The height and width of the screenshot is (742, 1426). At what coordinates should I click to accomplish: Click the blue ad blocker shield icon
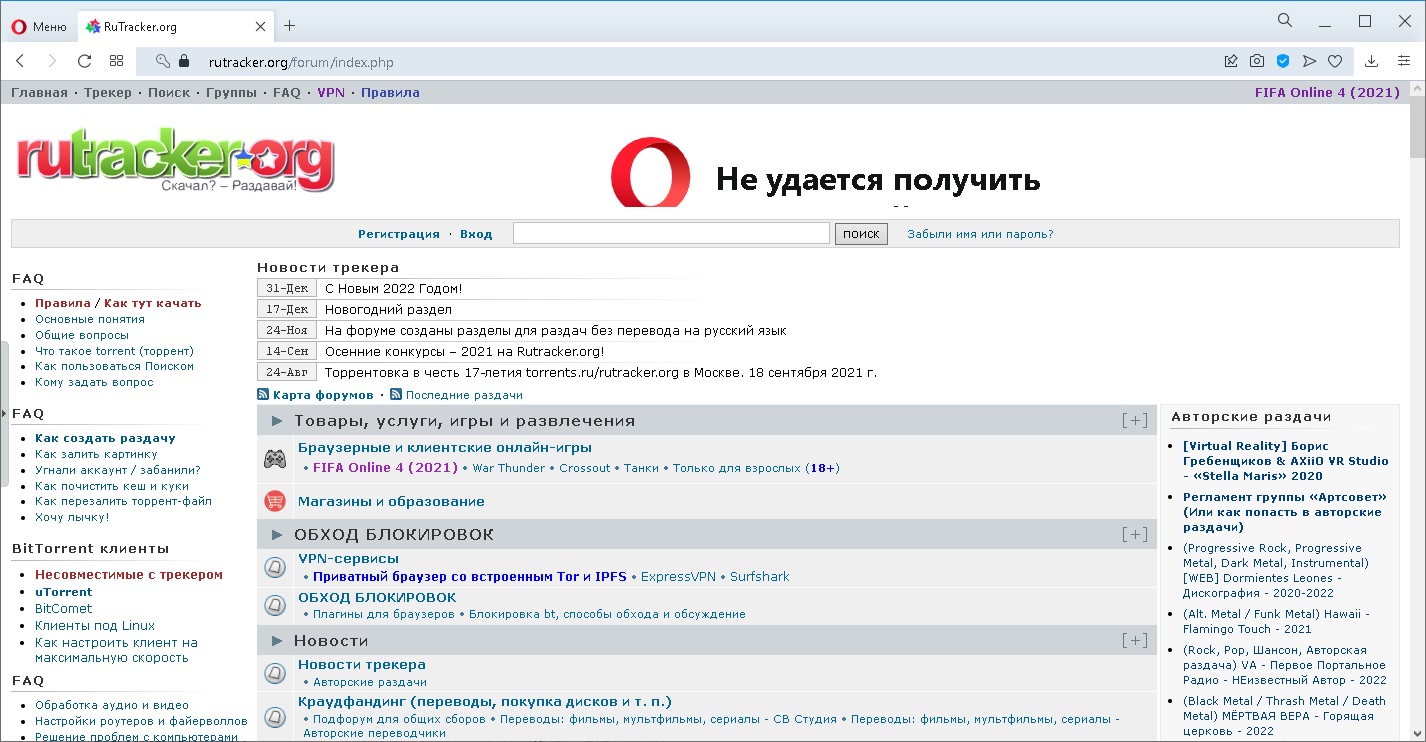click(1283, 61)
